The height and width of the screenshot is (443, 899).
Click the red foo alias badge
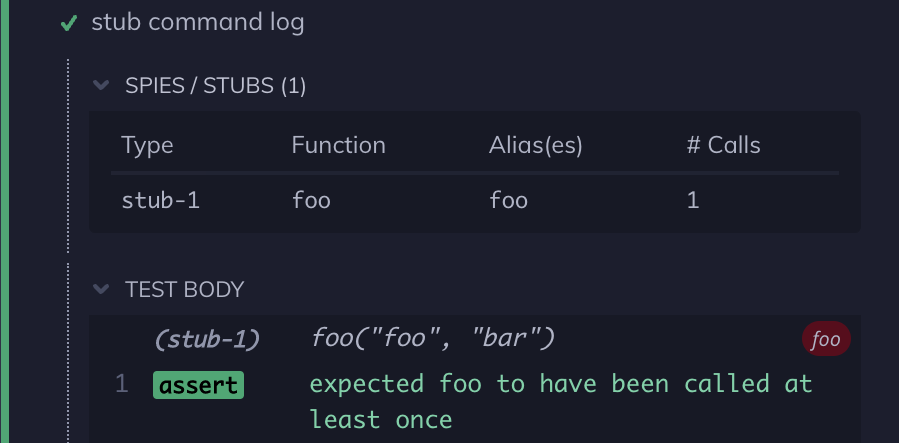pos(825,340)
